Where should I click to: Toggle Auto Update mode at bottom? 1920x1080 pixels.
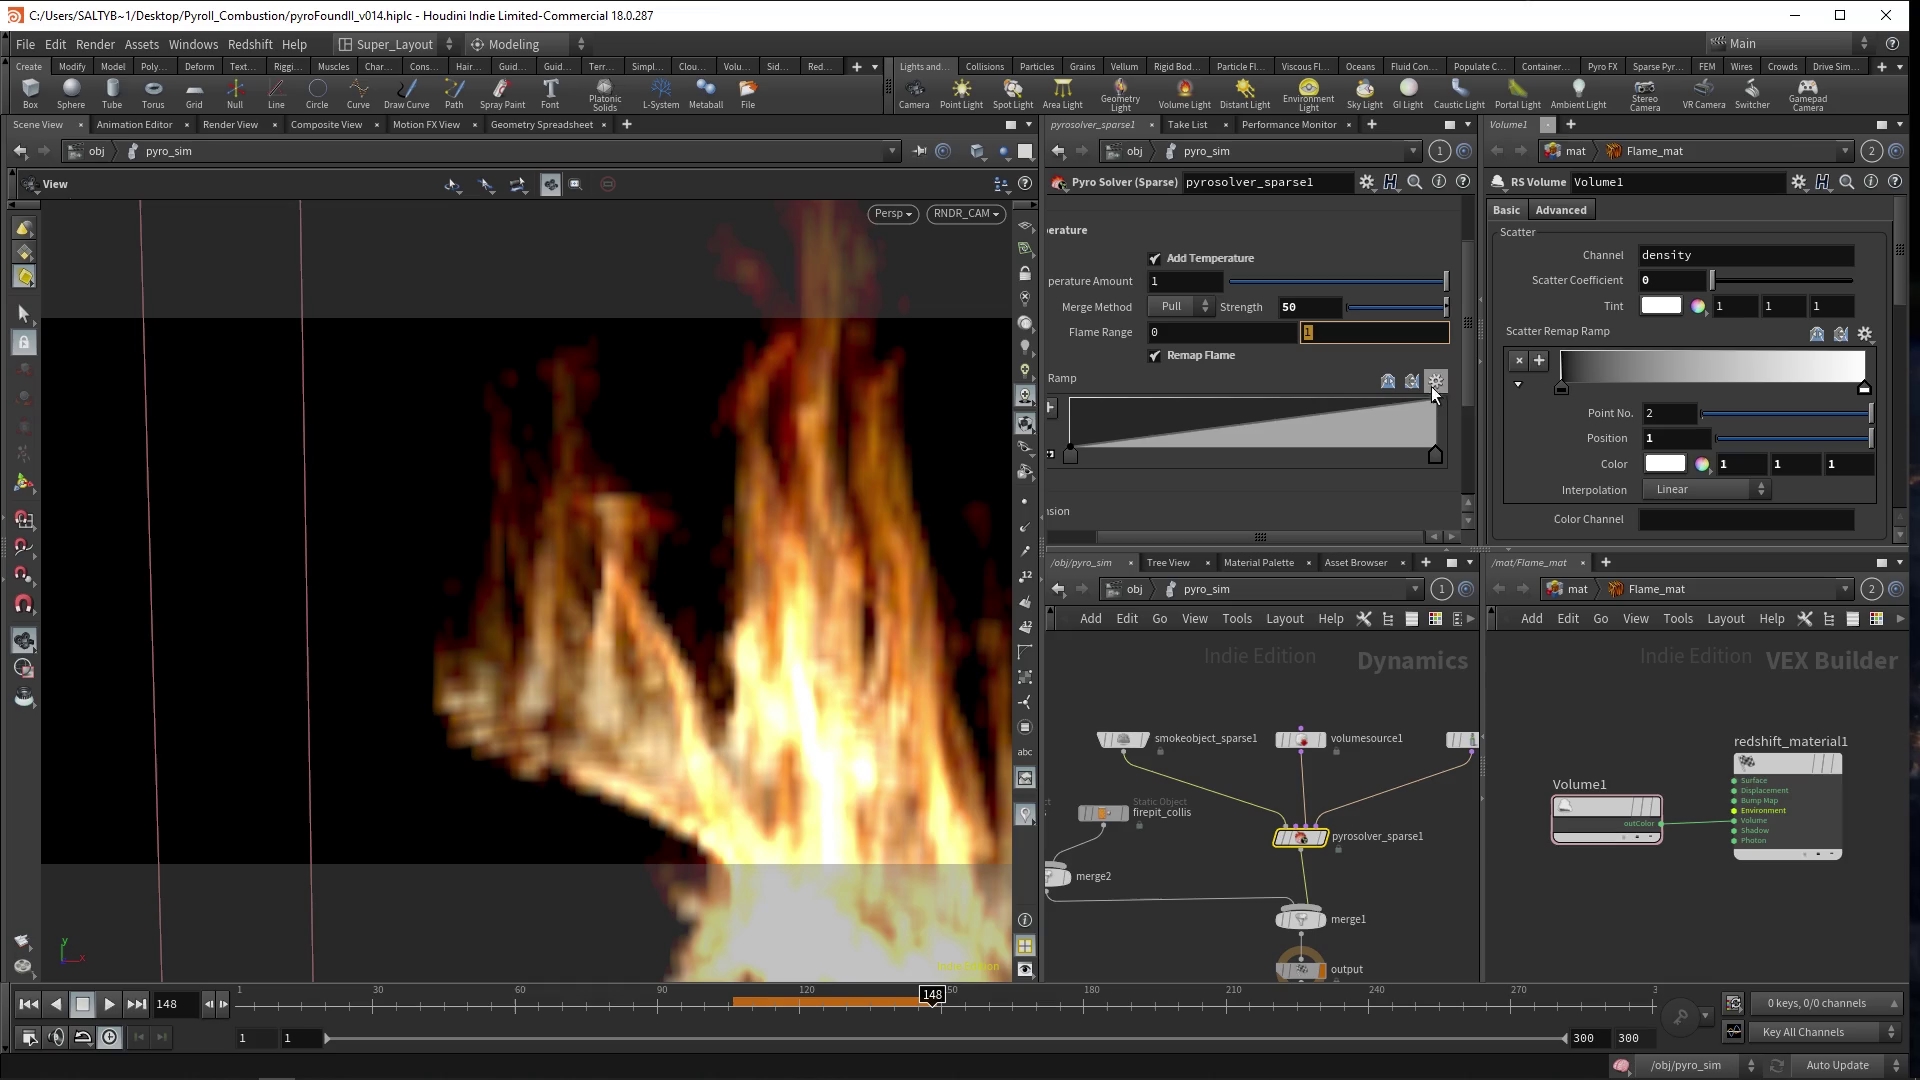click(1836, 1065)
